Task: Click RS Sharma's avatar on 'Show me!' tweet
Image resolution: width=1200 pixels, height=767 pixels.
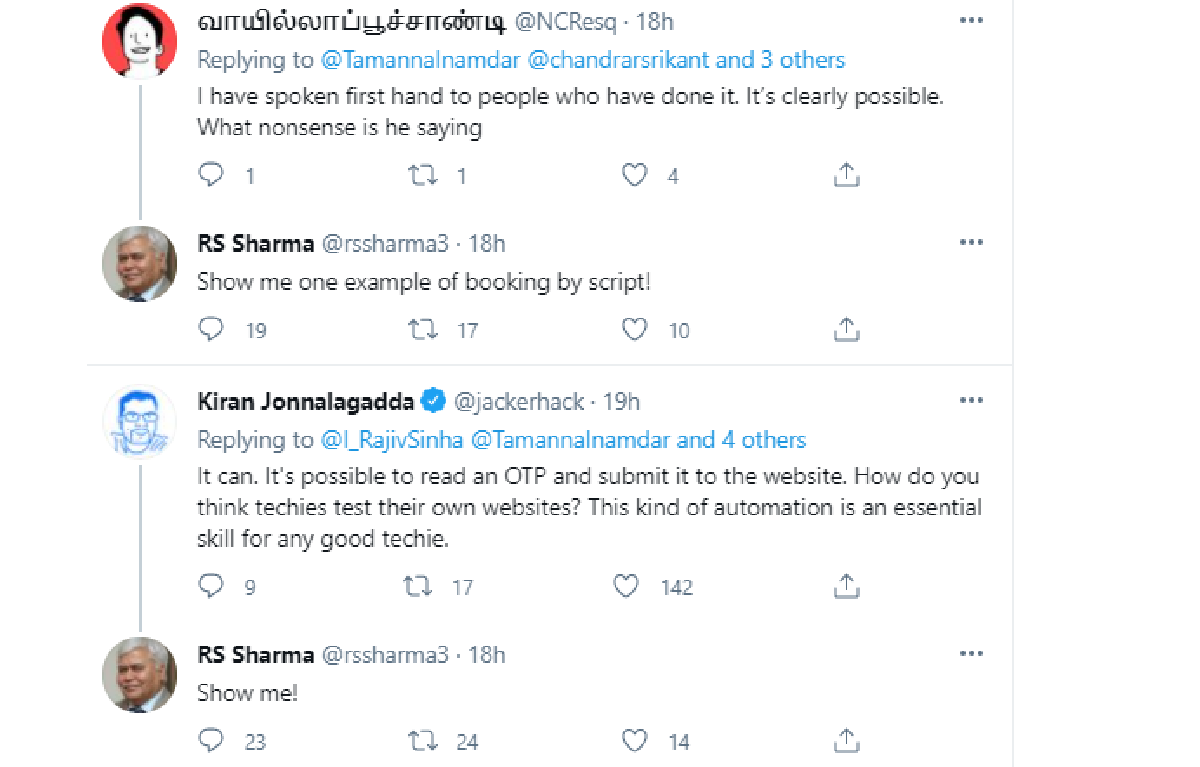Action: coord(140,674)
